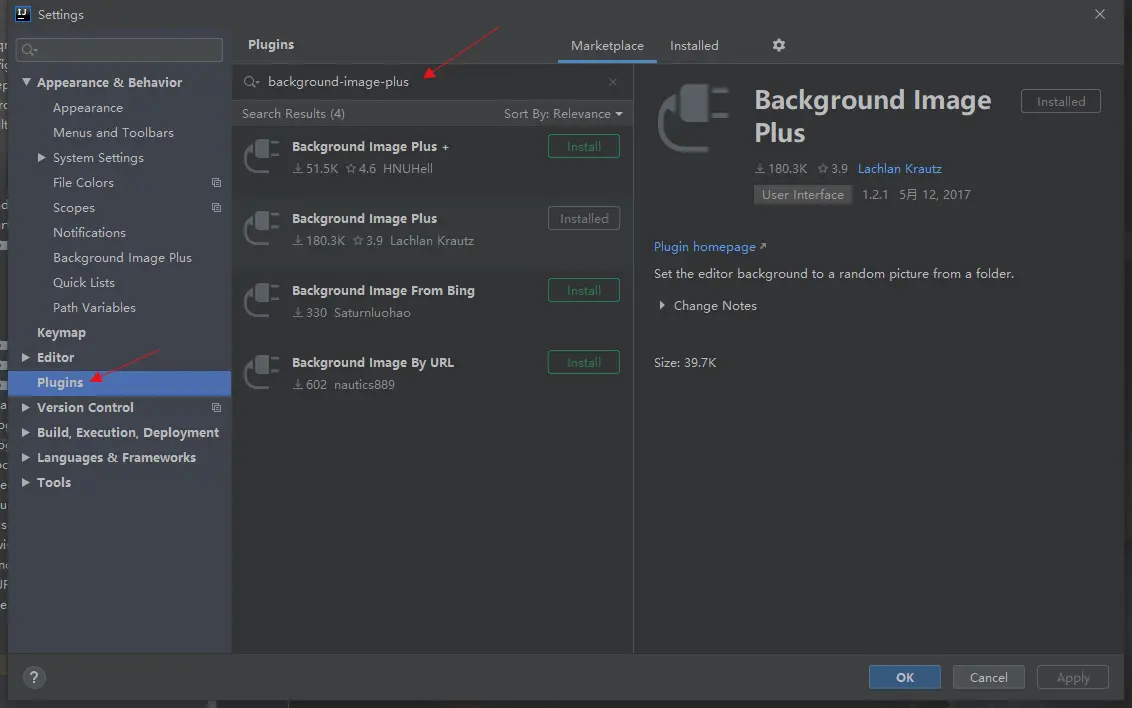Install Background Image Plus + by HNUHell
The height and width of the screenshot is (708, 1132).
583,147
